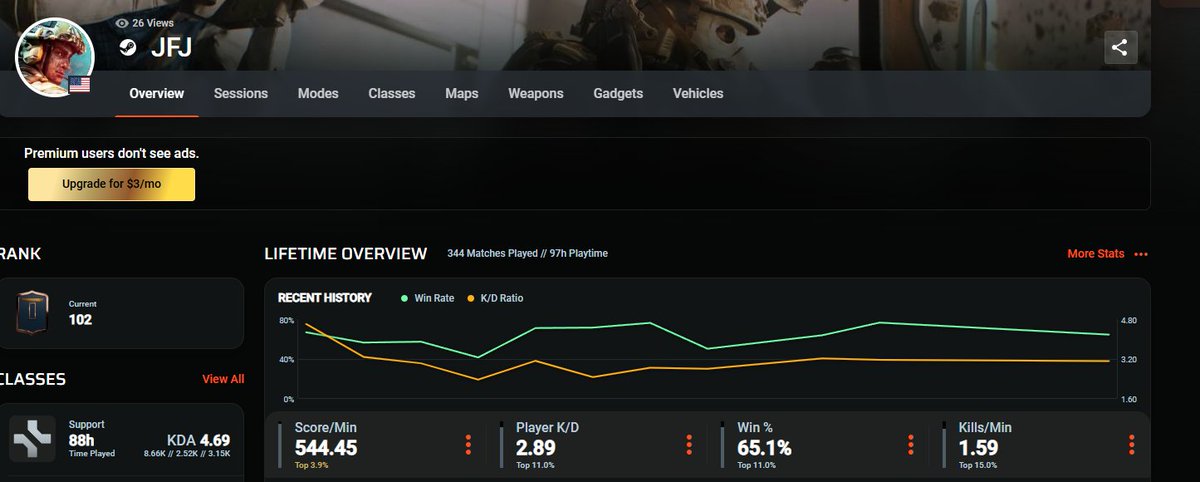This screenshot has height=482, width=1200.
Task: Open the Overview tab
Action: 157,93
